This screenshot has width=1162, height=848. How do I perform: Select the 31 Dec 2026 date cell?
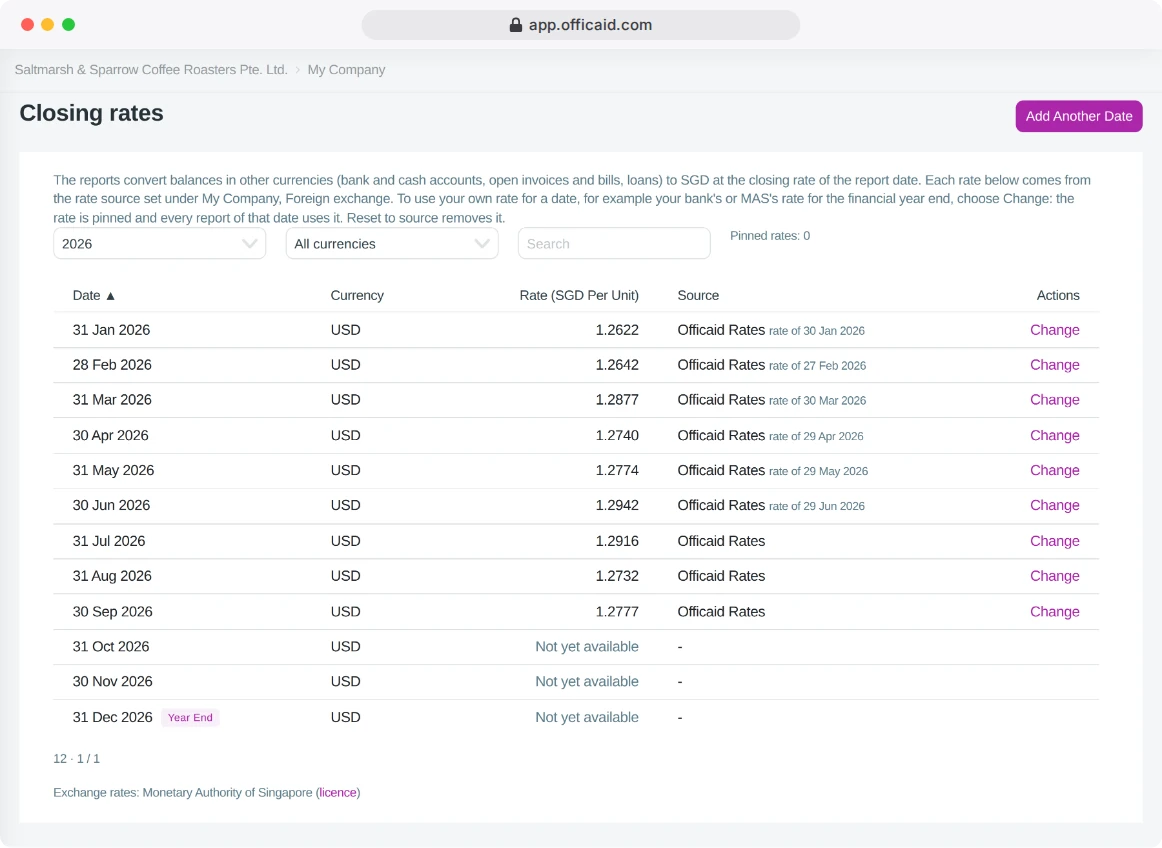[x=113, y=718]
